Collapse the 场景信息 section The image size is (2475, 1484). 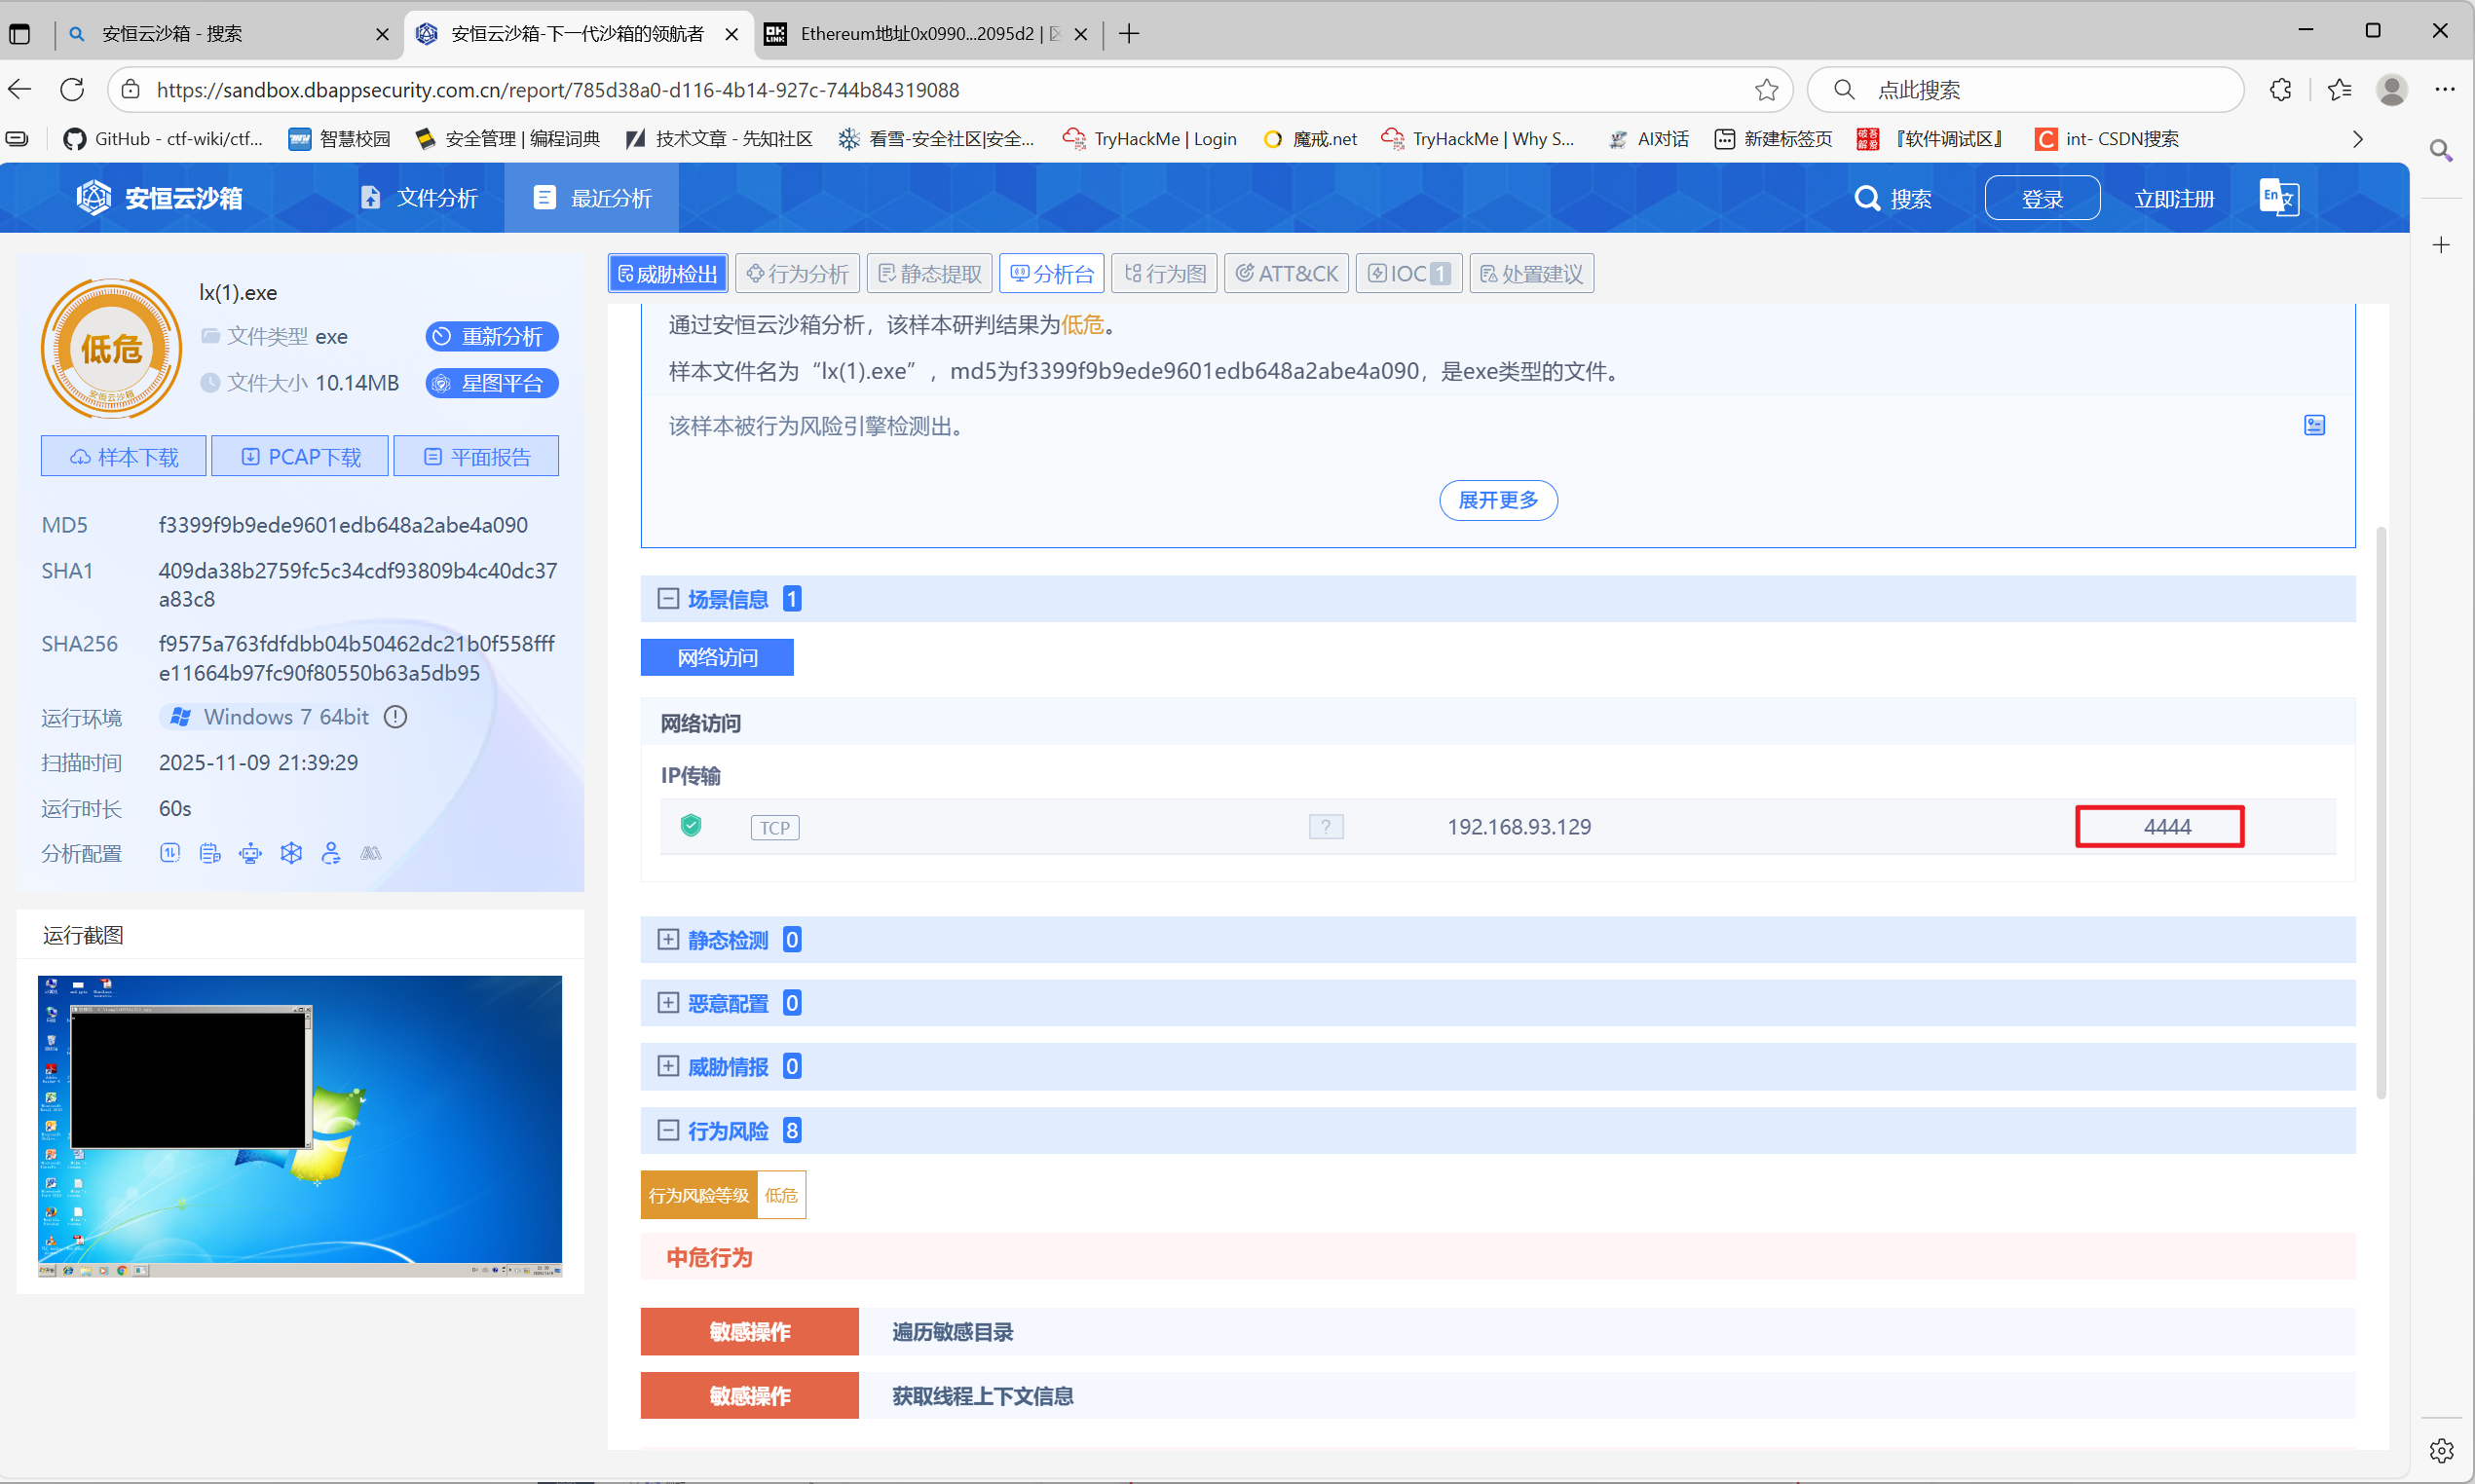tap(668, 599)
